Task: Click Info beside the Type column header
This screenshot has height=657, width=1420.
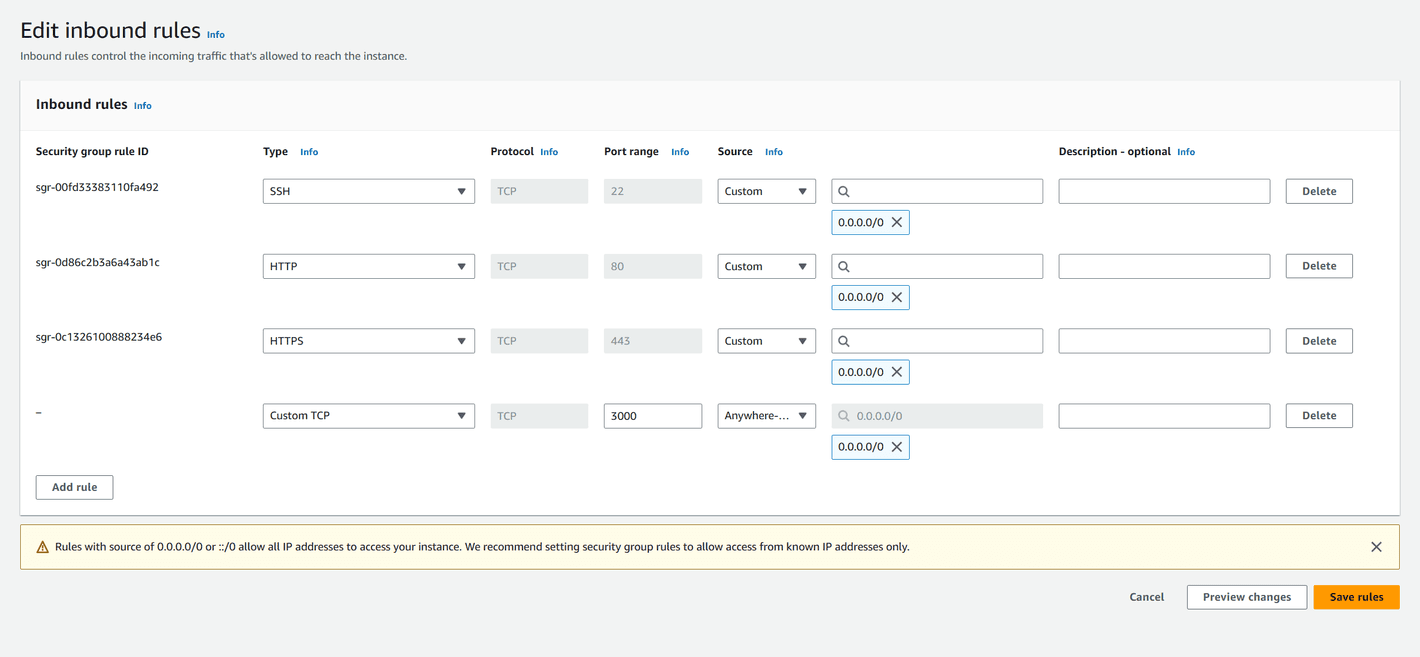Action: (309, 152)
